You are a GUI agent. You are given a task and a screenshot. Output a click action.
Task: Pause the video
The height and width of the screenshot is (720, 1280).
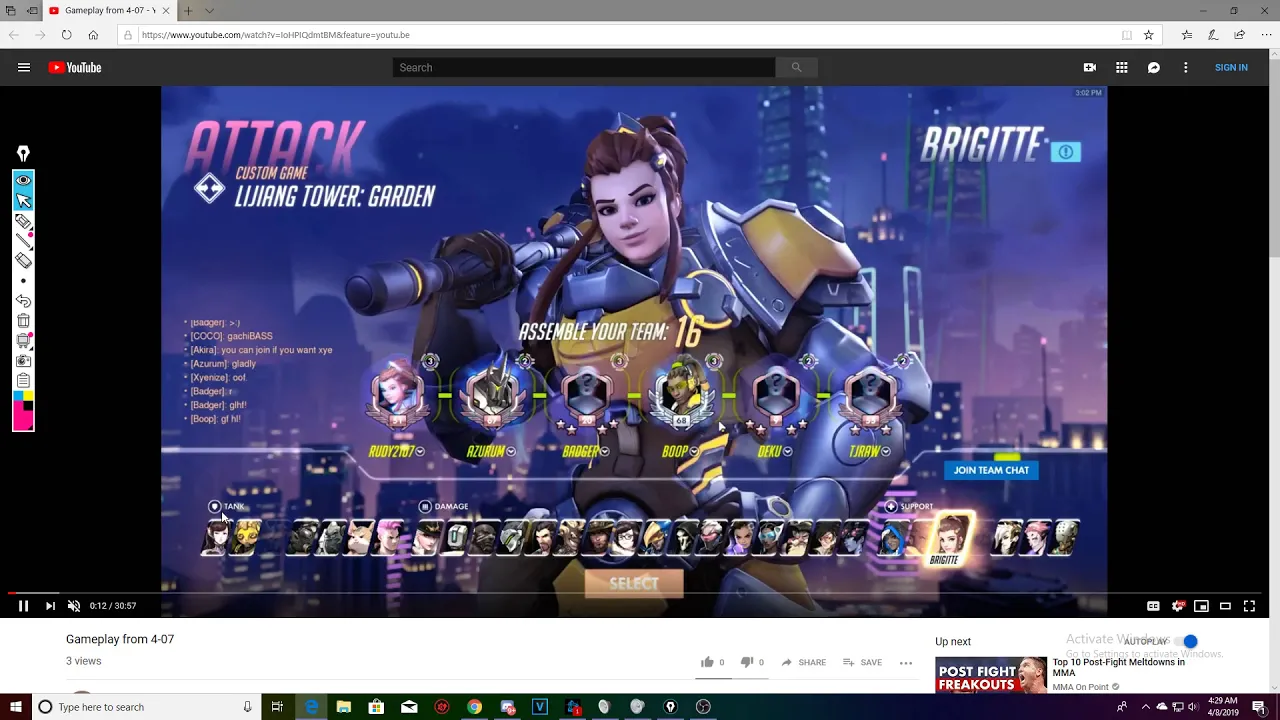(23, 606)
